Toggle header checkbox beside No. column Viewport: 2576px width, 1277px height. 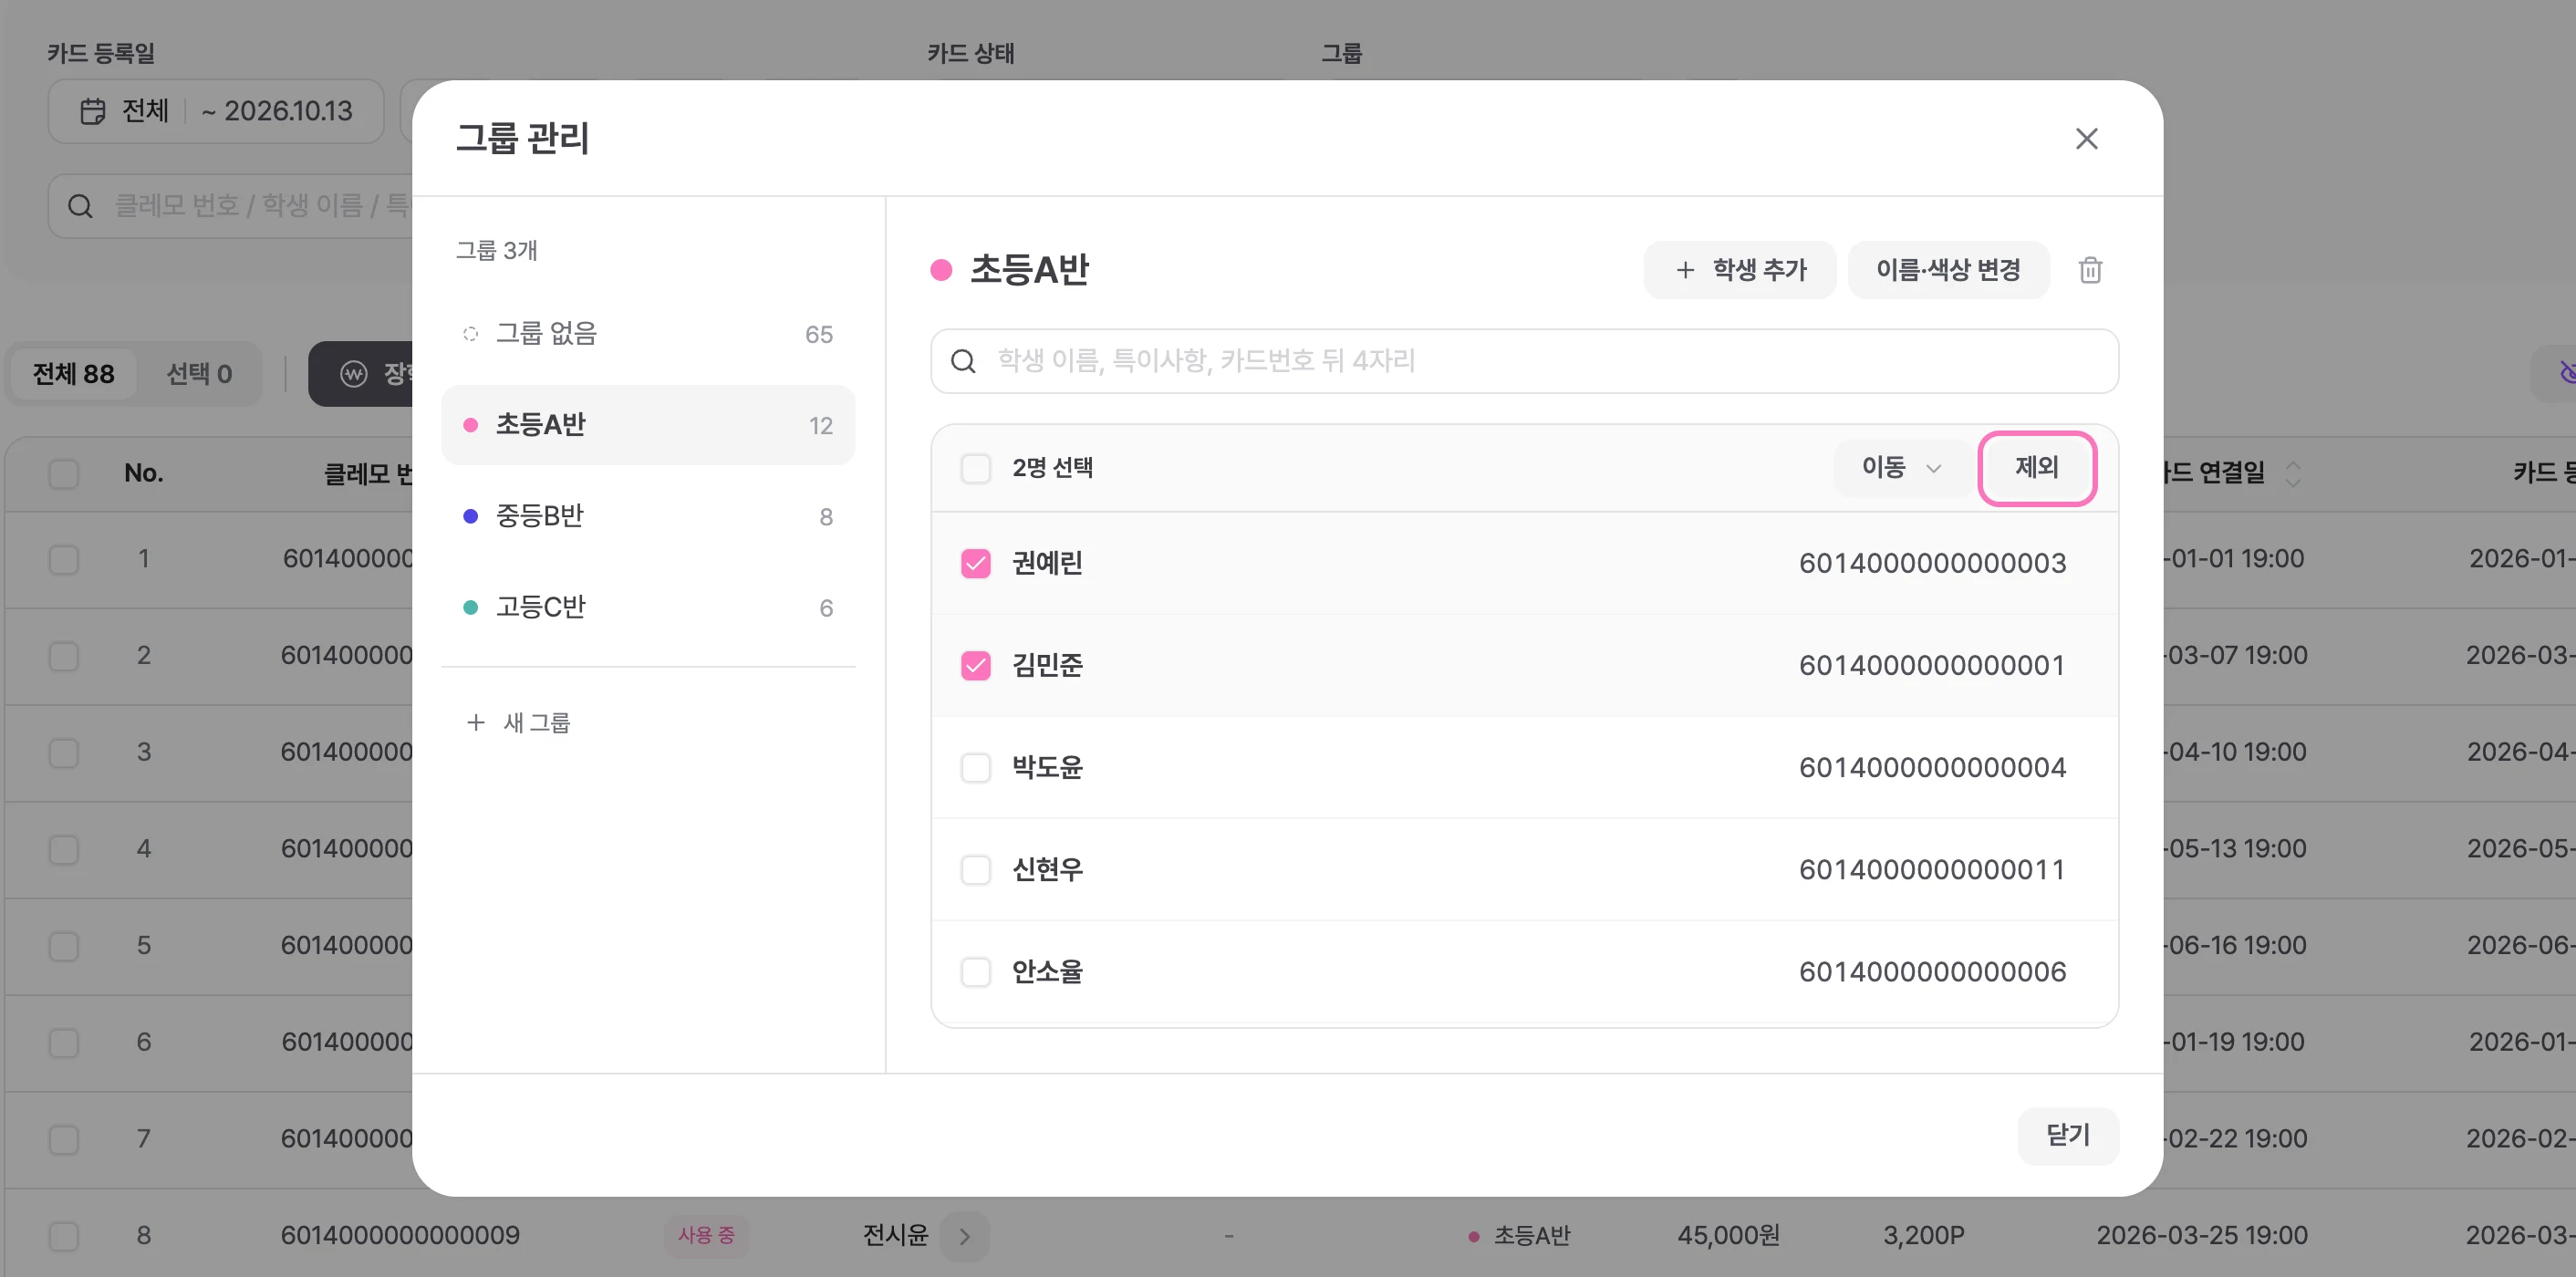pyautogui.click(x=64, y=473)
